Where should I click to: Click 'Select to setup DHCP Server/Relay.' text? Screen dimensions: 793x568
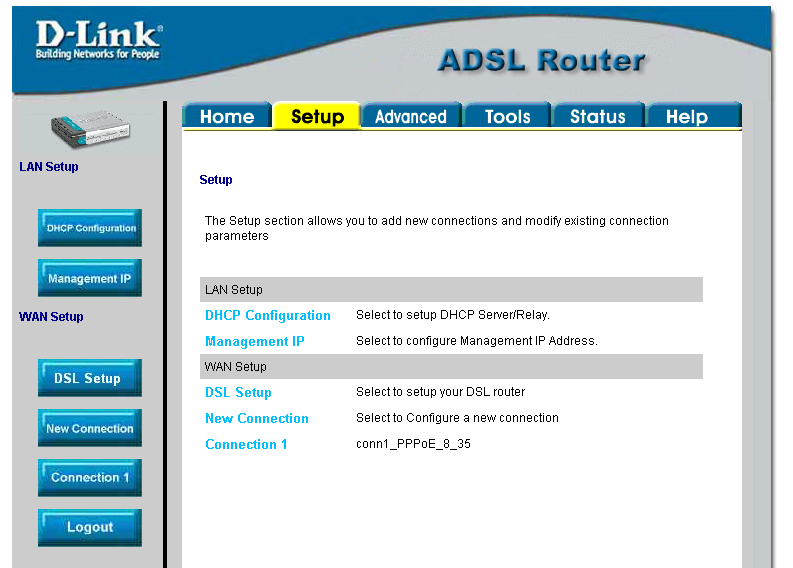(x=453, y=315)
